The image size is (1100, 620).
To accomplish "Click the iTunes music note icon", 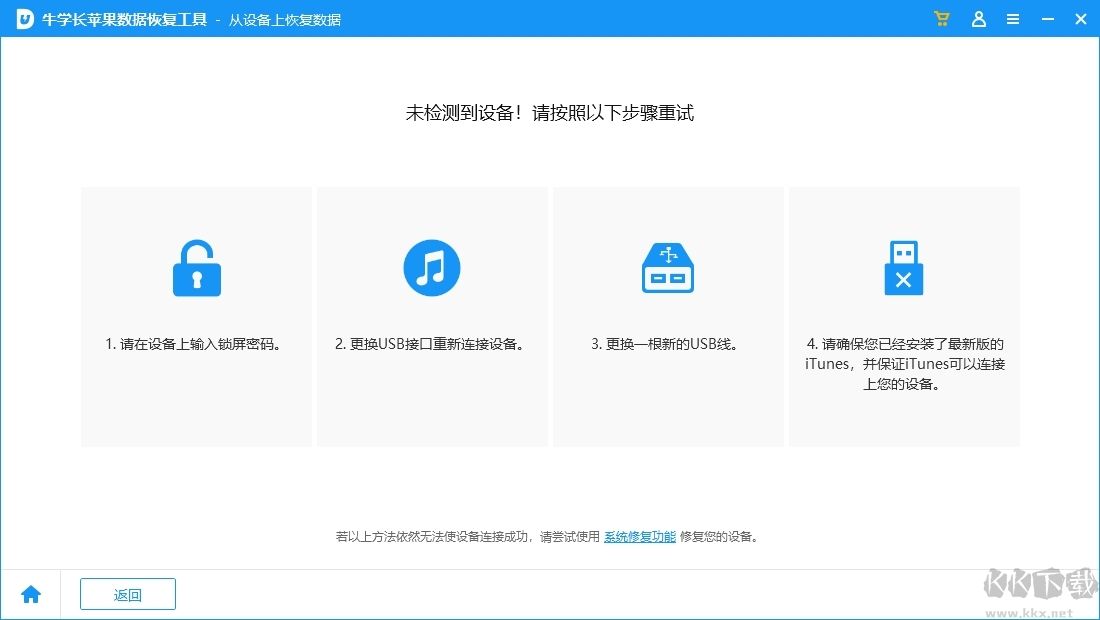I will [x=432, y=266].
